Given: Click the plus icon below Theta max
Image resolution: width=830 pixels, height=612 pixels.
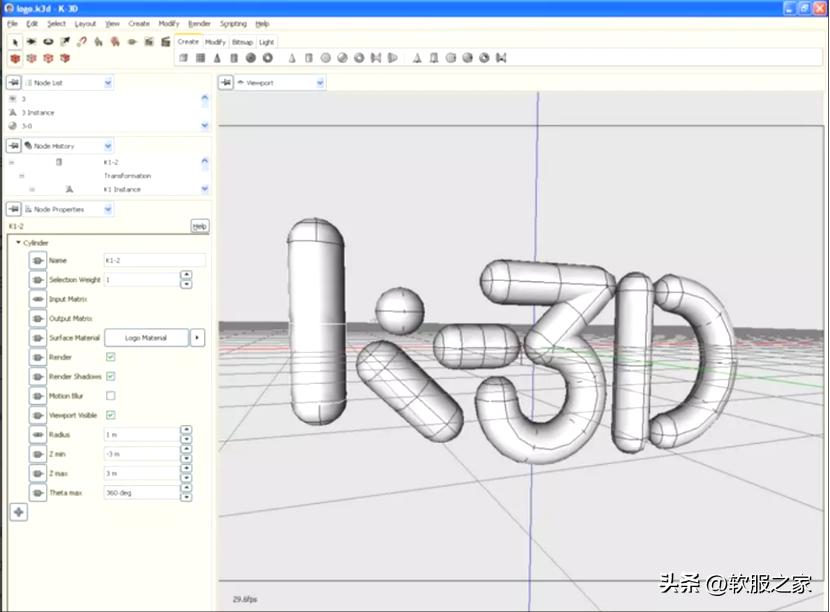Looking at the screenshot, I should [x=18, y=512].
